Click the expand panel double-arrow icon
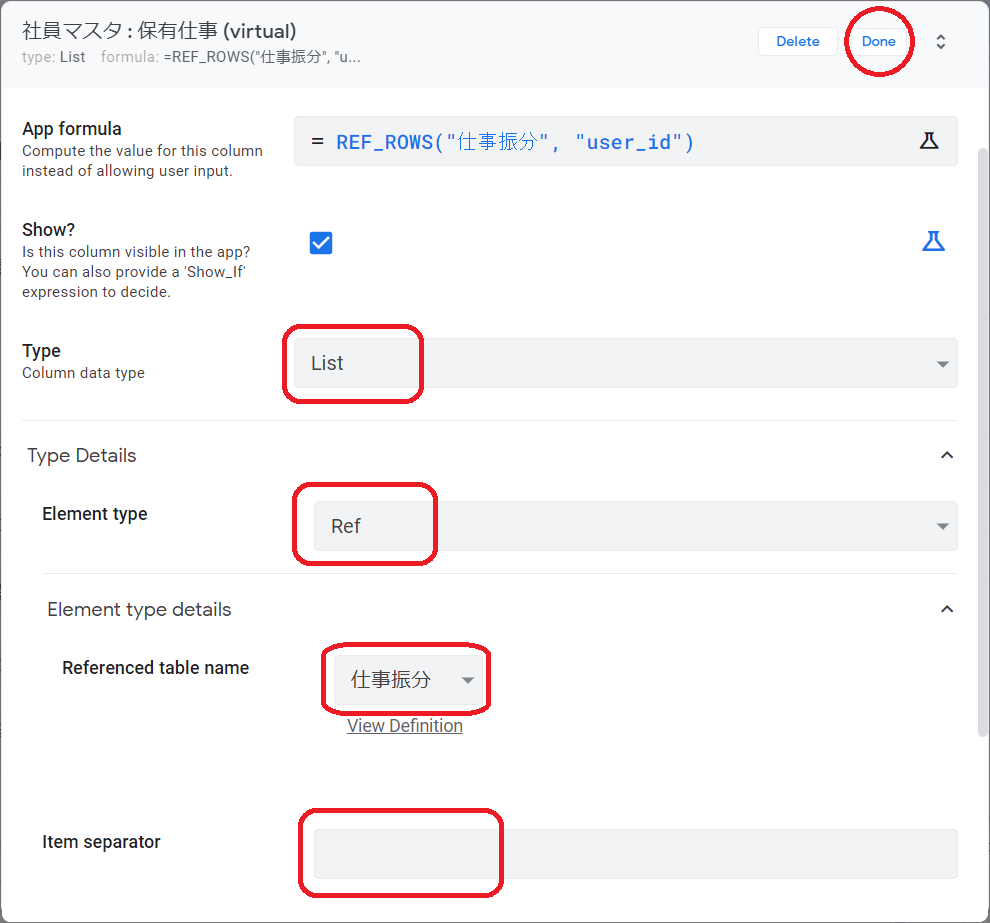Image resolution: width=990 pixels, height=923 pixels. point(941,42)
